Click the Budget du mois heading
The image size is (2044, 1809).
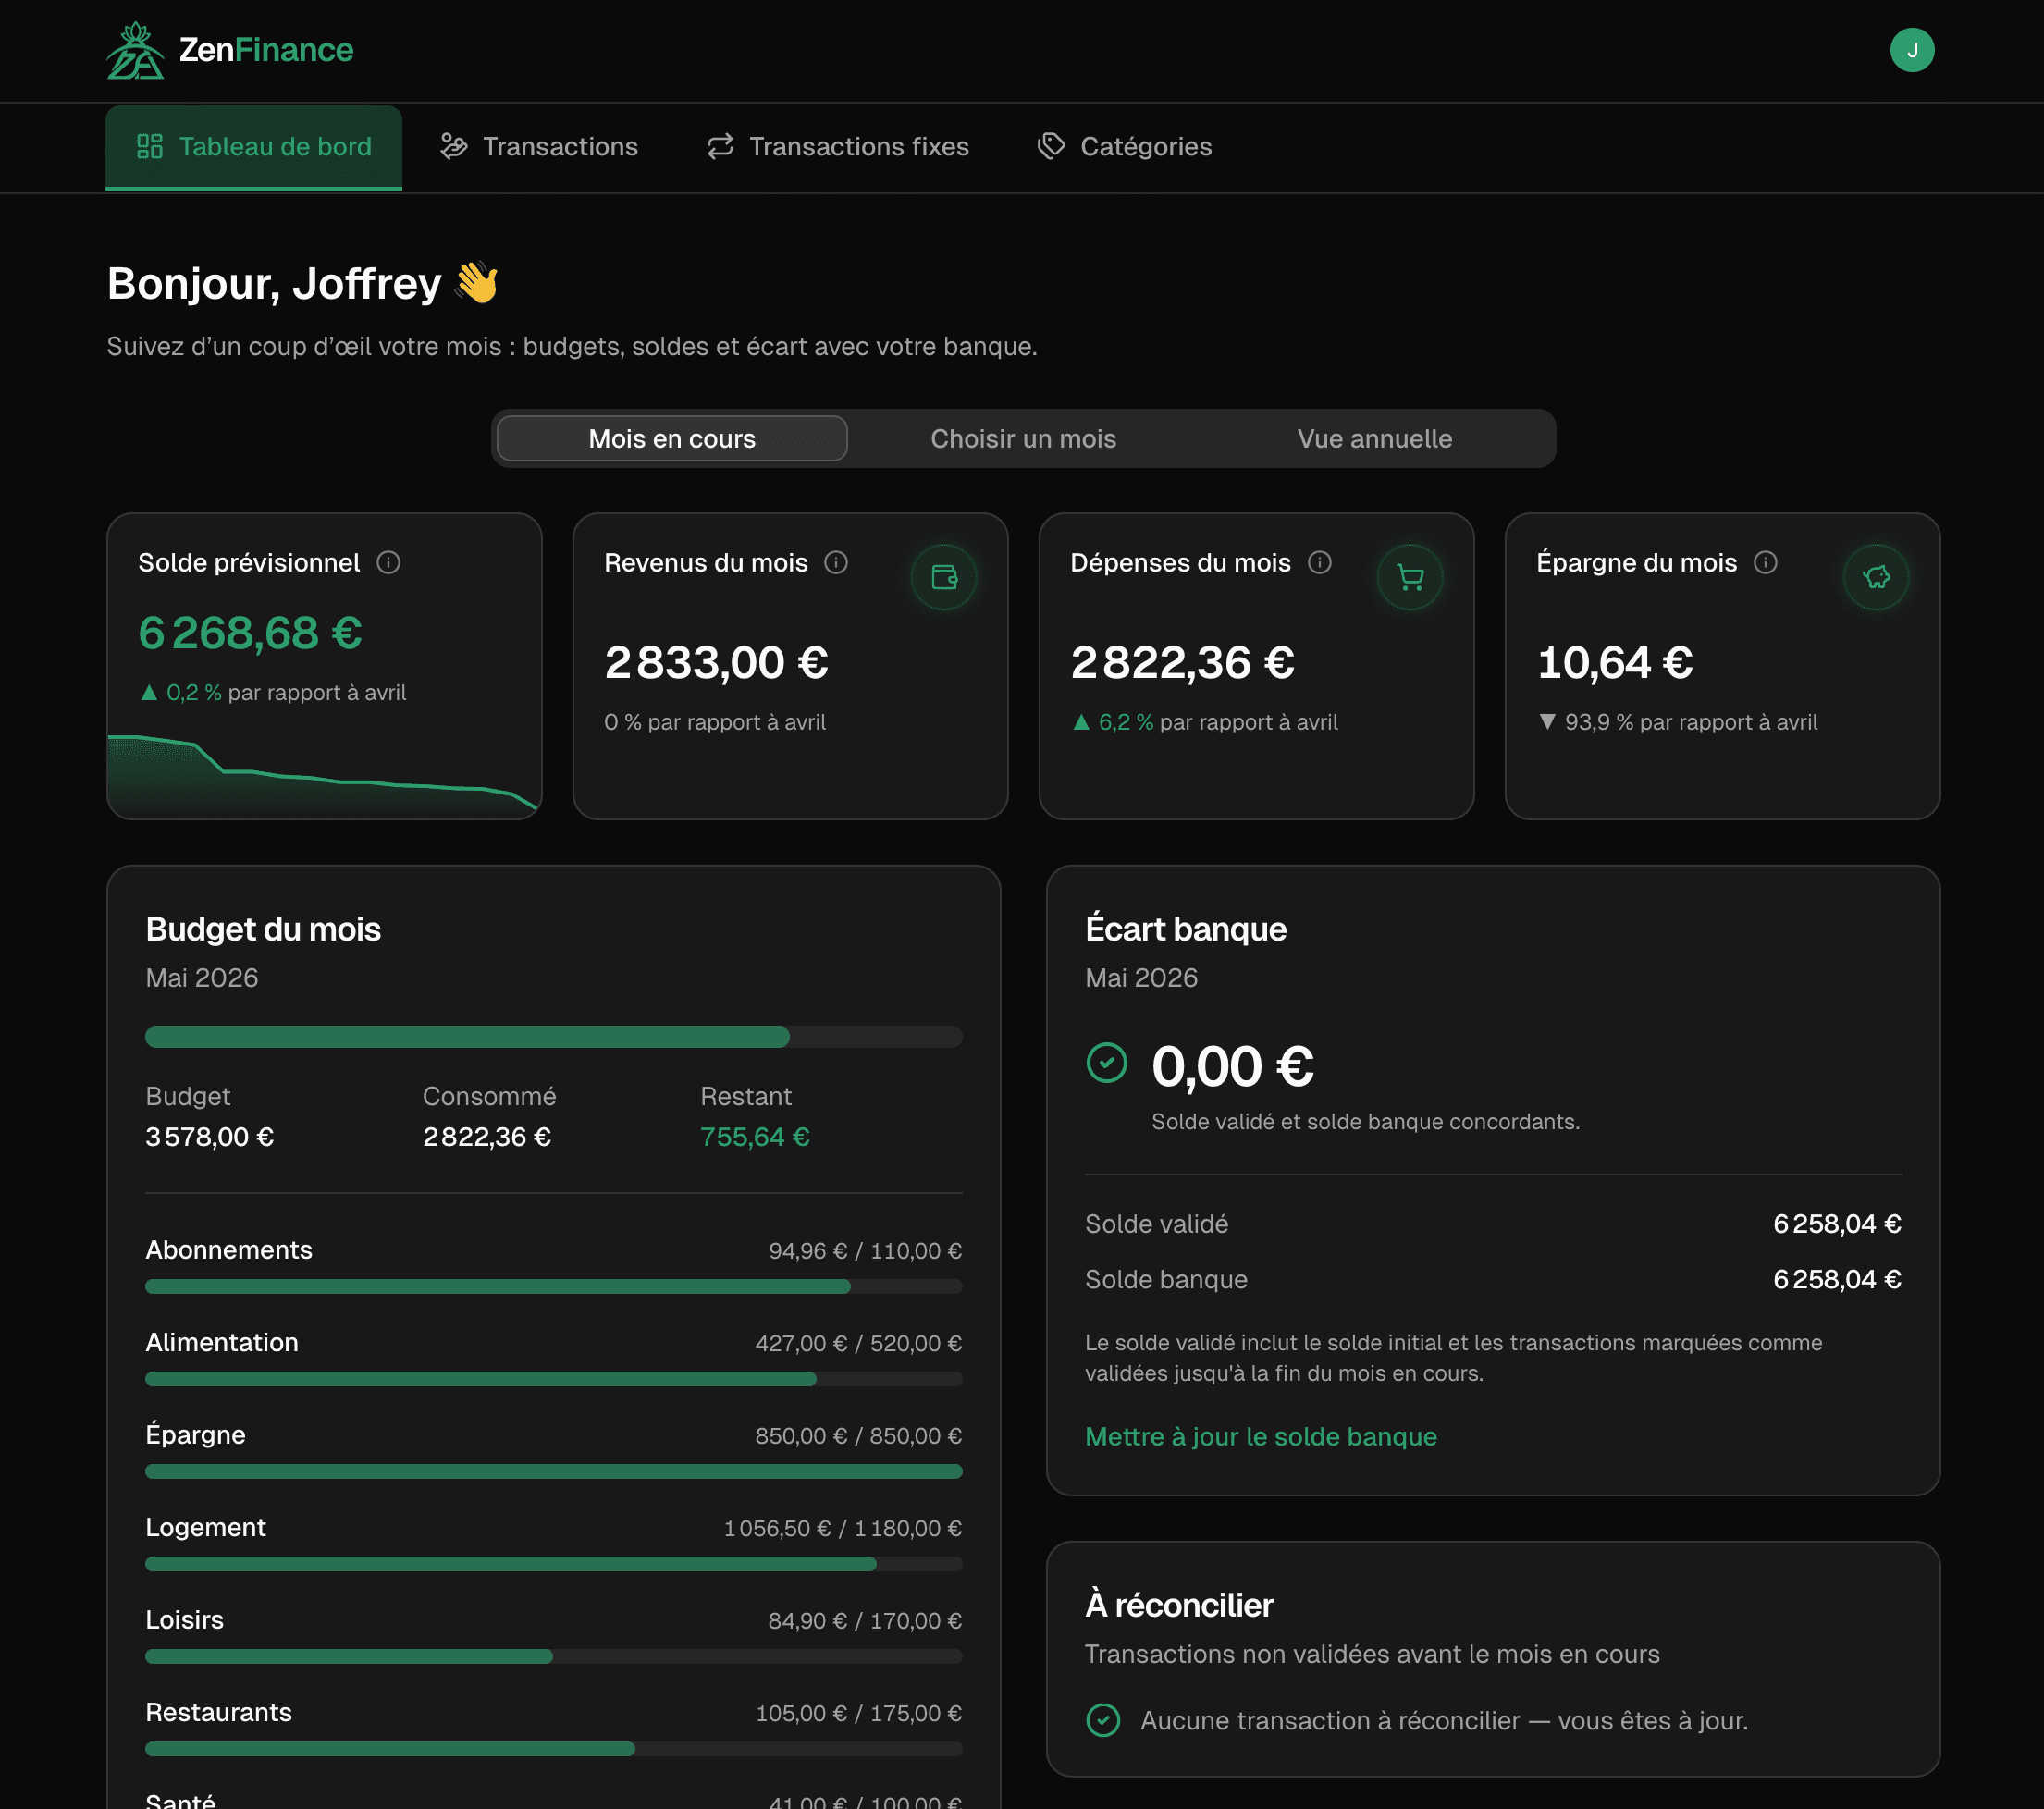point(263,929)
